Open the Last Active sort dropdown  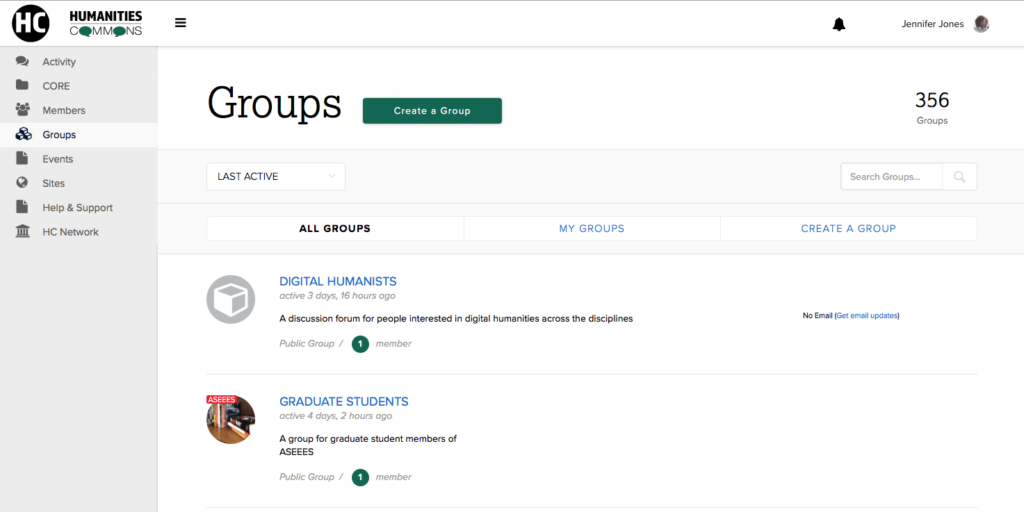(x=275, y=177)
